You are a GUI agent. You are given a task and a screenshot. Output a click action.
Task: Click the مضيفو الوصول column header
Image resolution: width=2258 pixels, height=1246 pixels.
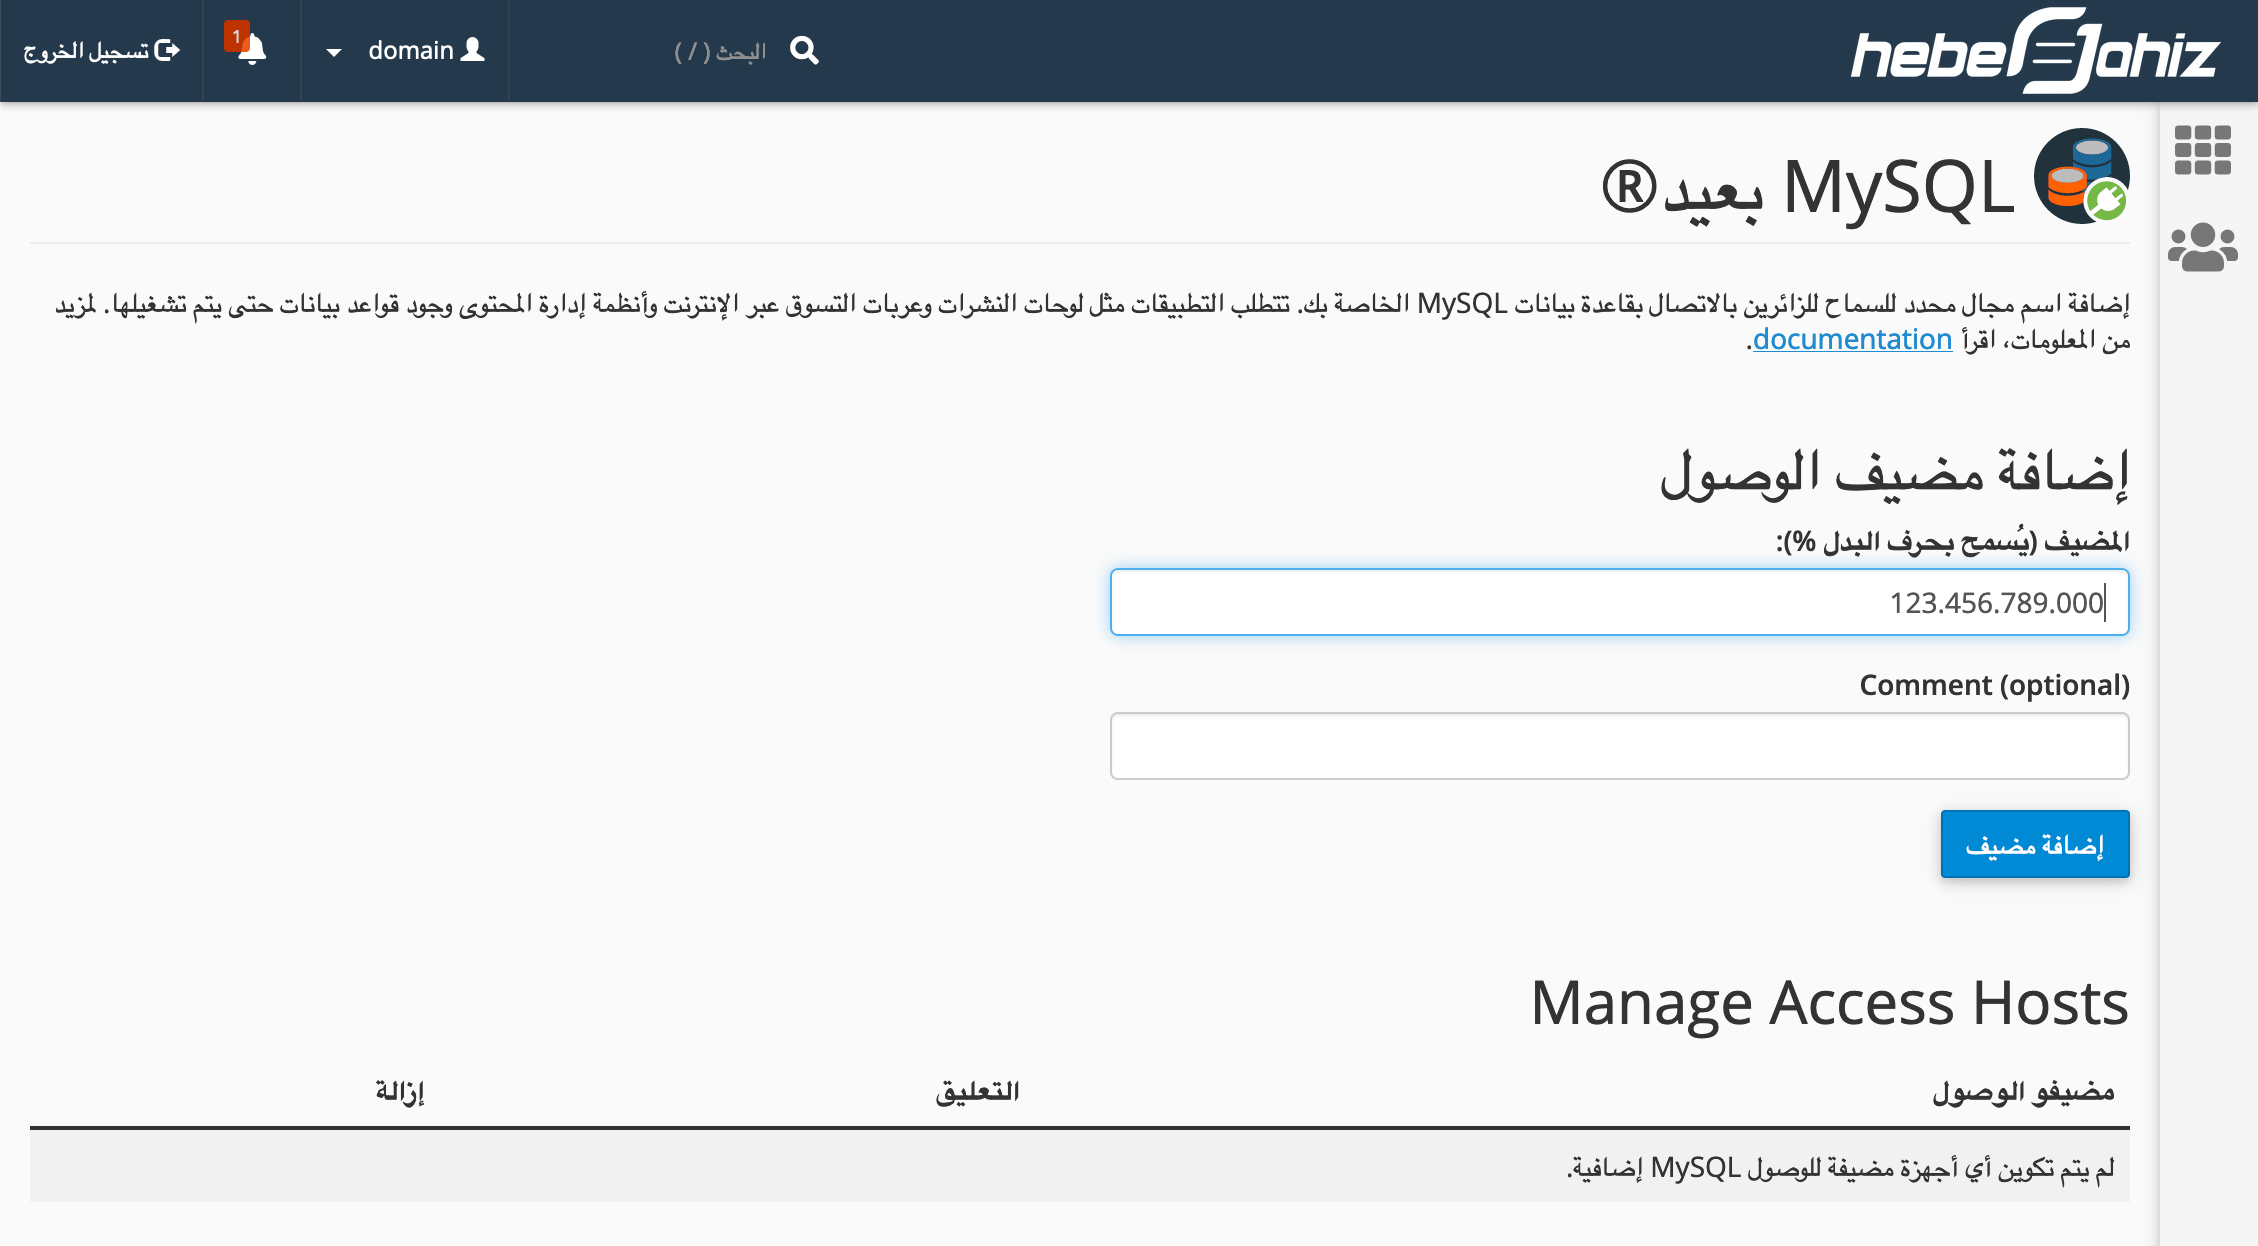tap(2023, 1091)
